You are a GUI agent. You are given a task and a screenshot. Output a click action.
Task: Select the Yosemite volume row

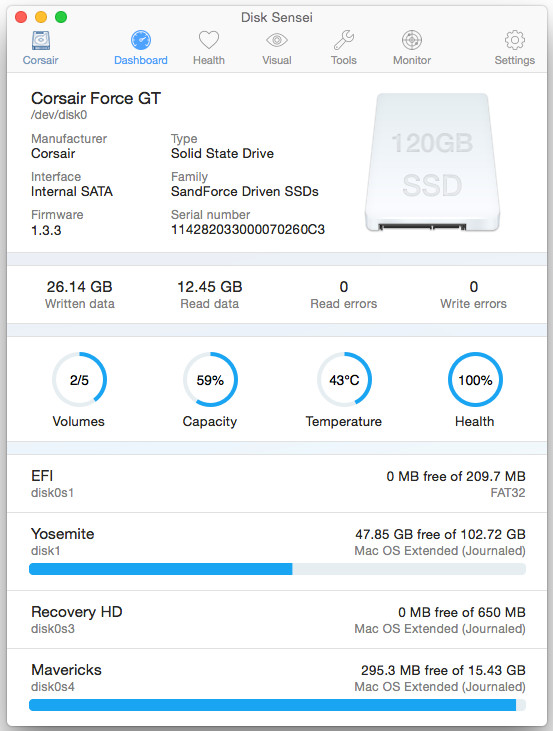pyautogui.click(x=277, y=552)
